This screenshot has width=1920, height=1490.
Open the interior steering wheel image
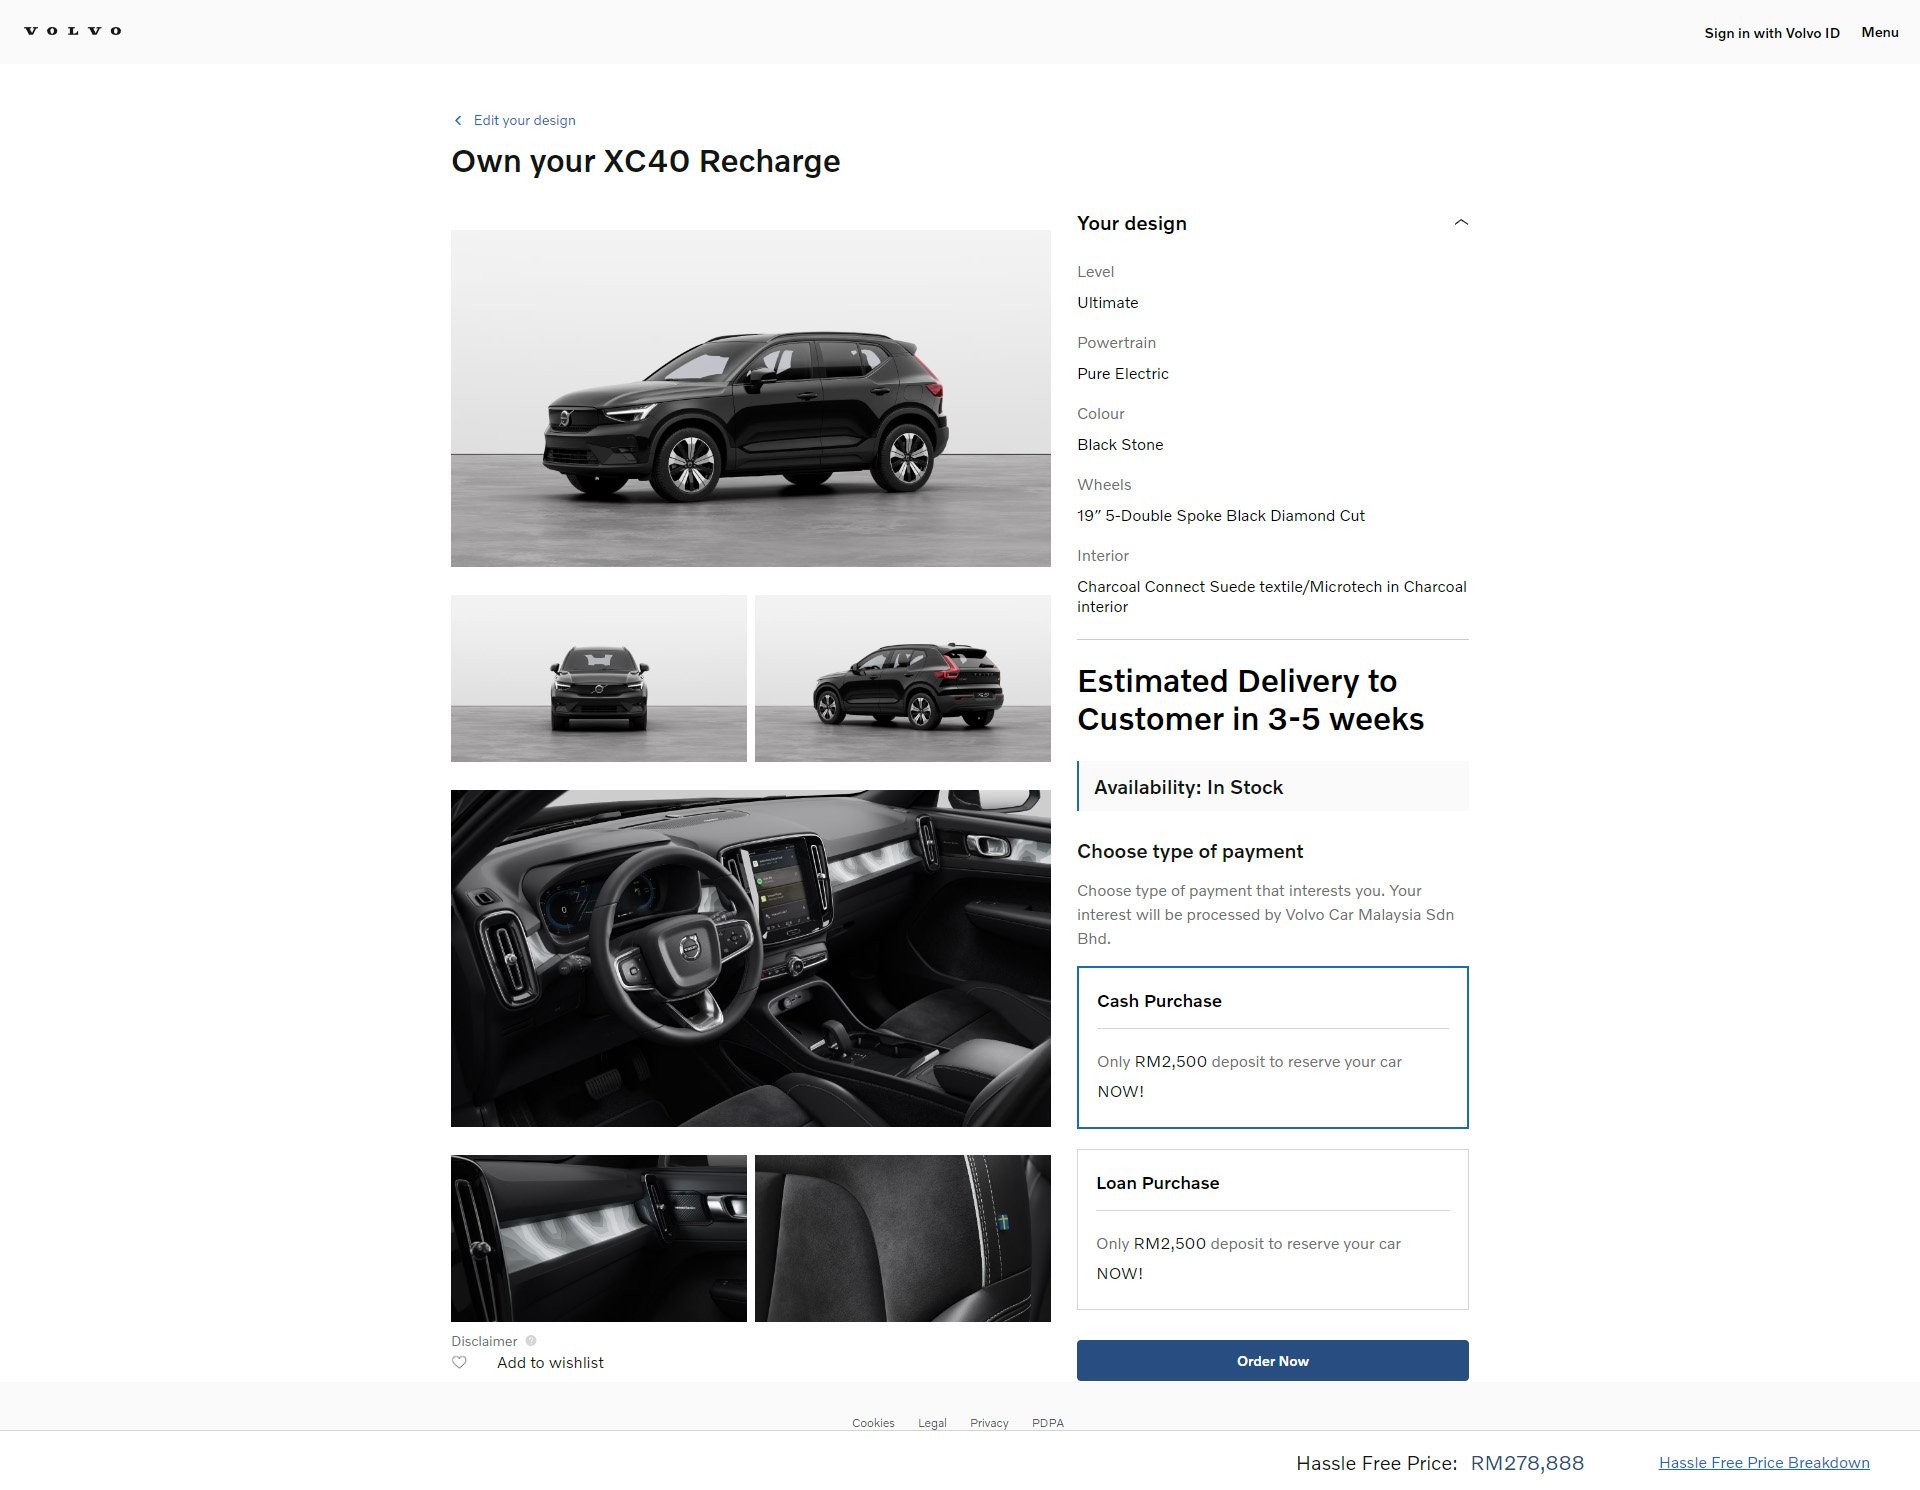tap(750, 958)
